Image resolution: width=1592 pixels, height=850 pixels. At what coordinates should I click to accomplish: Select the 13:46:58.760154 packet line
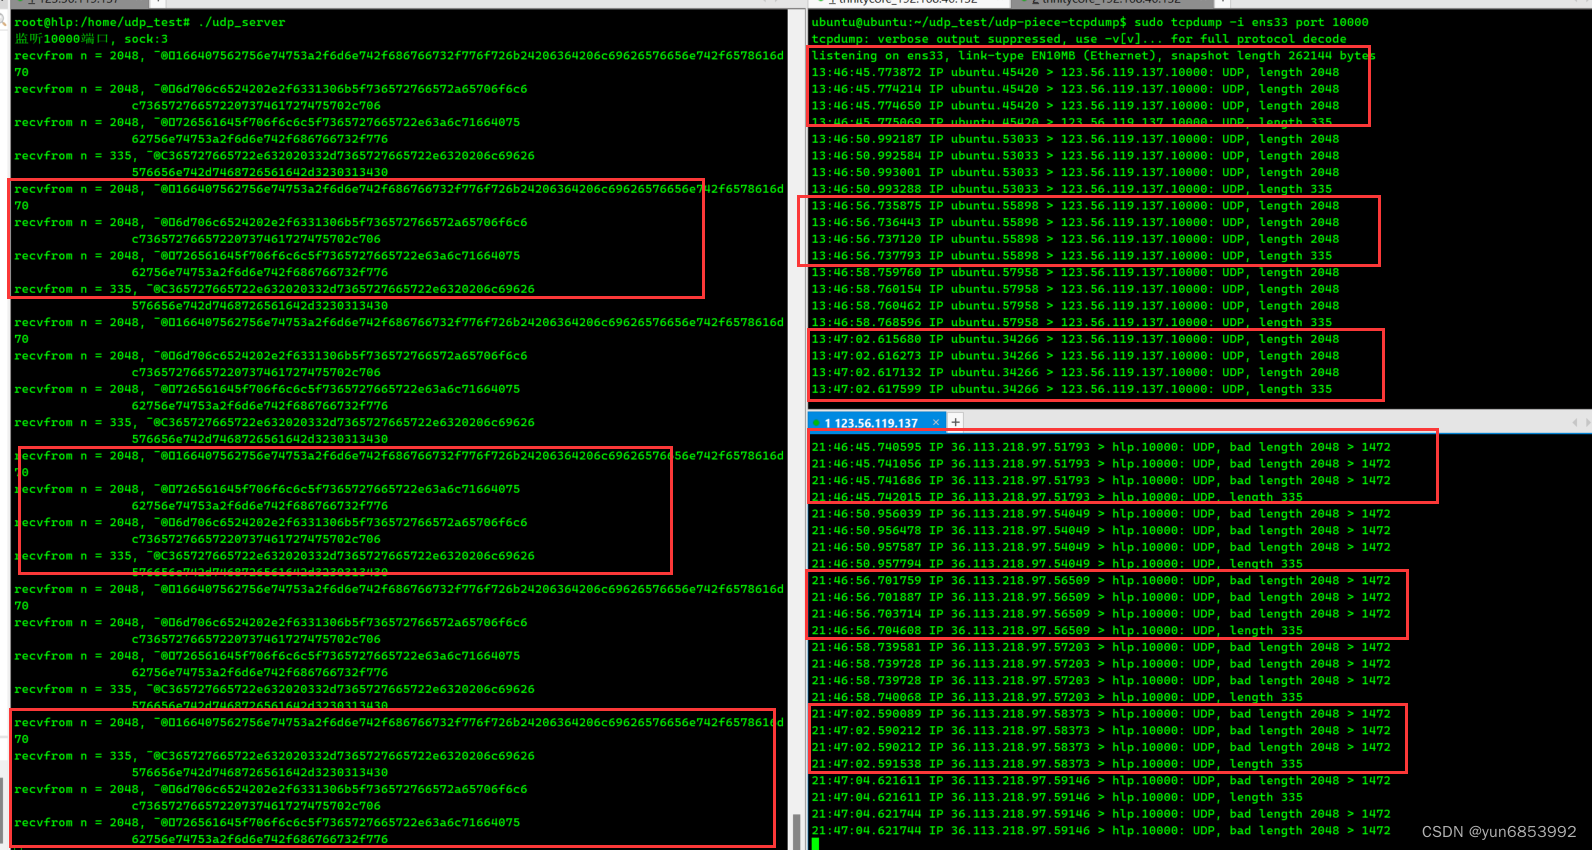(1075, 289)
